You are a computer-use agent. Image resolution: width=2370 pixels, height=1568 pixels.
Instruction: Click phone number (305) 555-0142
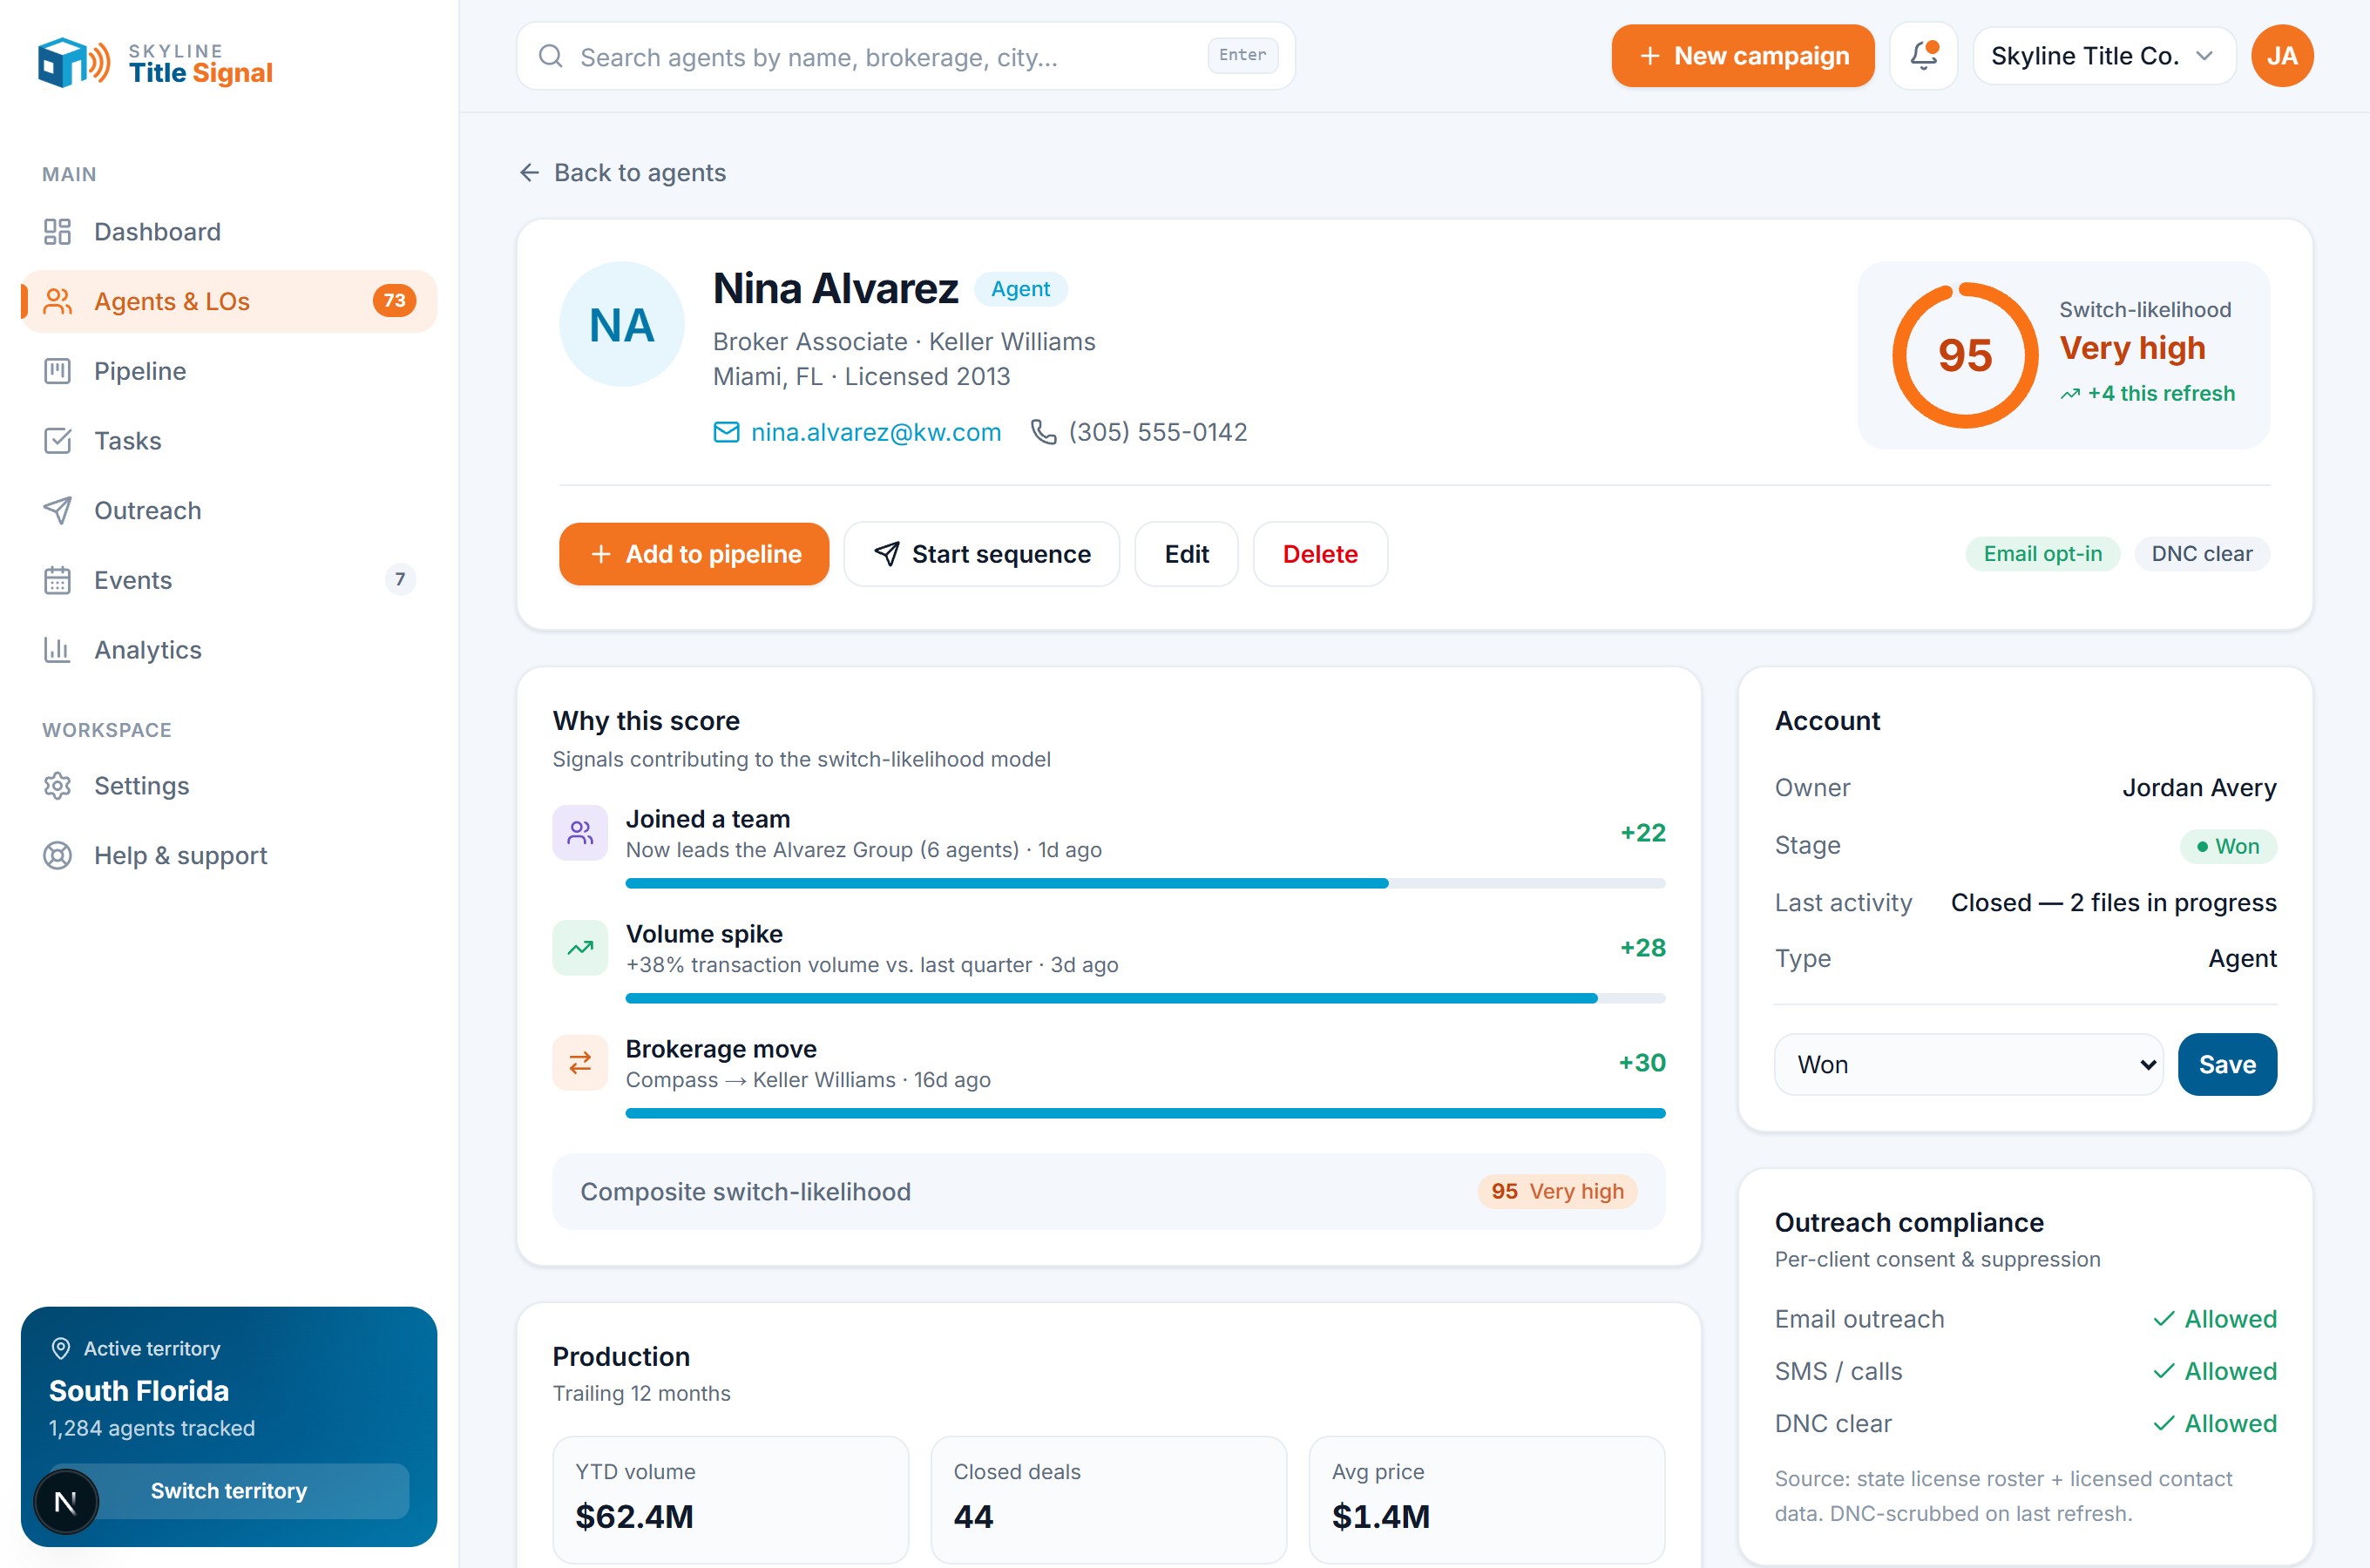(x=1157, y=432)
